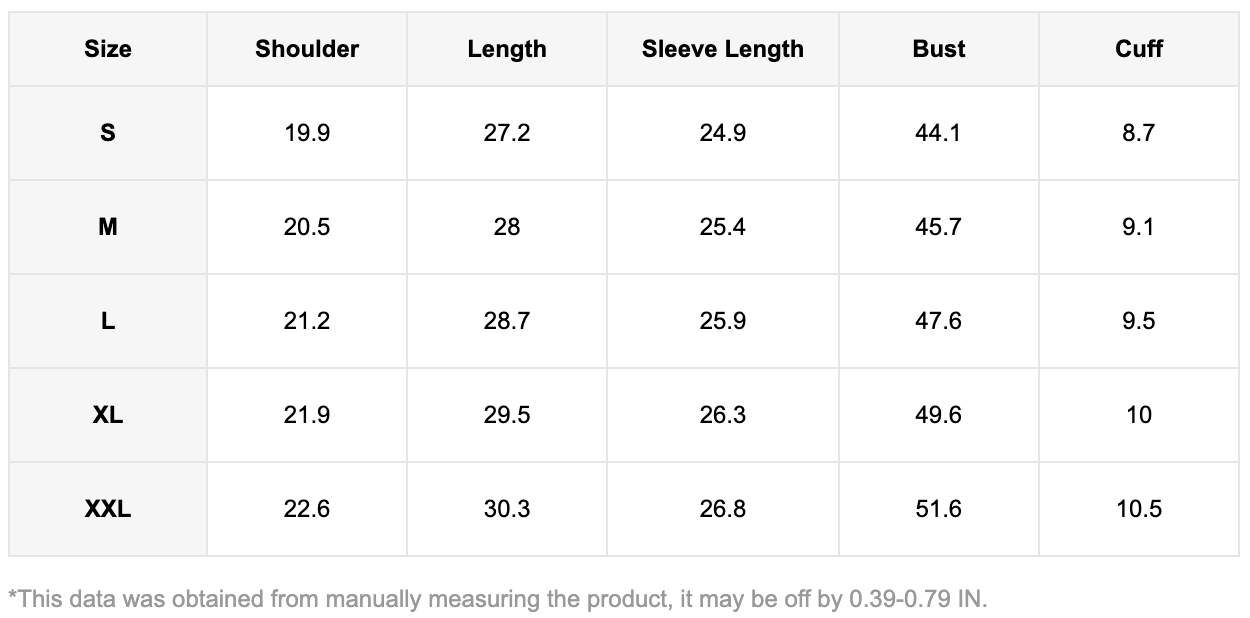Select the Bust column header
The width and height of the screenshot is (1250, 618).
(x=938, y=49)
